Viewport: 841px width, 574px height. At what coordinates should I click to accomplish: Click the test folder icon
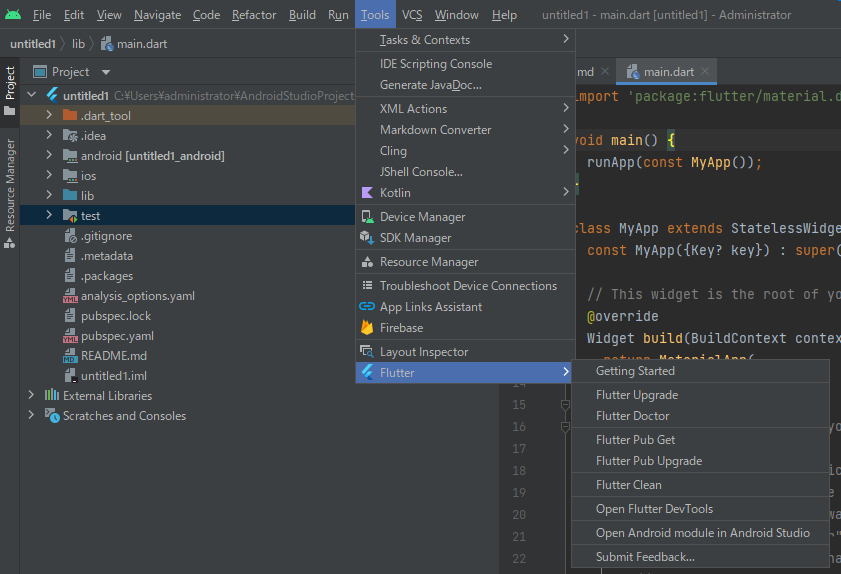coord(70,216)
